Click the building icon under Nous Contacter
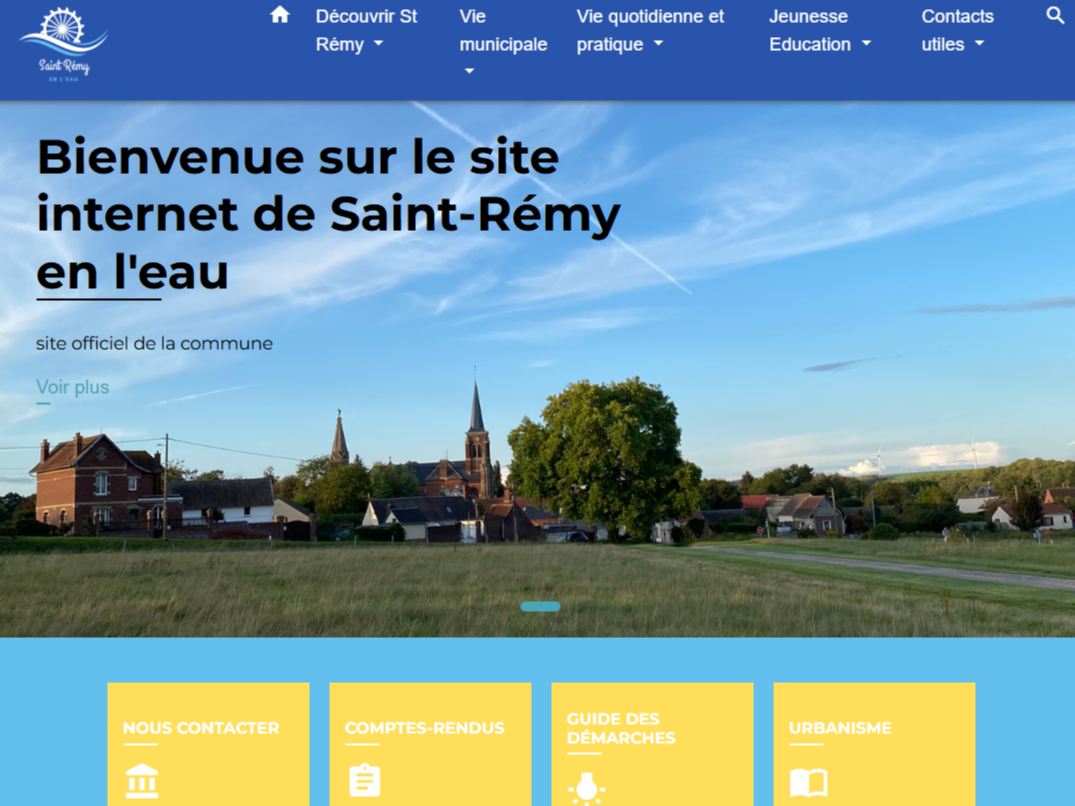This screenshot has width=1075, height=806. [142, 781]
